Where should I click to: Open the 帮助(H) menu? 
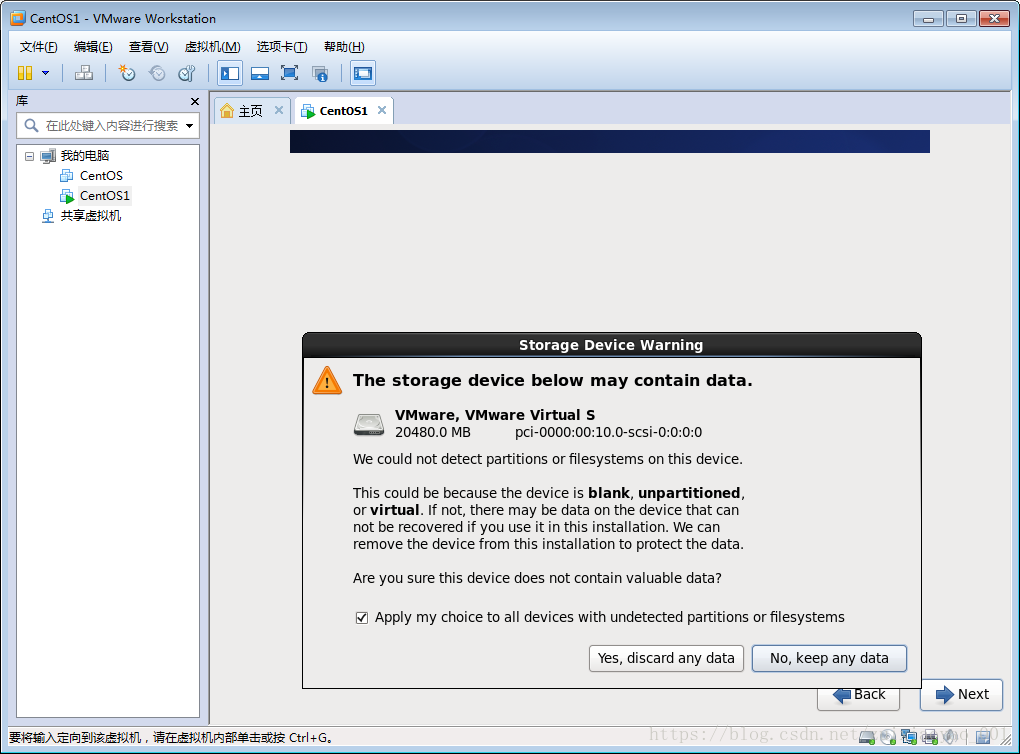click(x=344, y=47)
